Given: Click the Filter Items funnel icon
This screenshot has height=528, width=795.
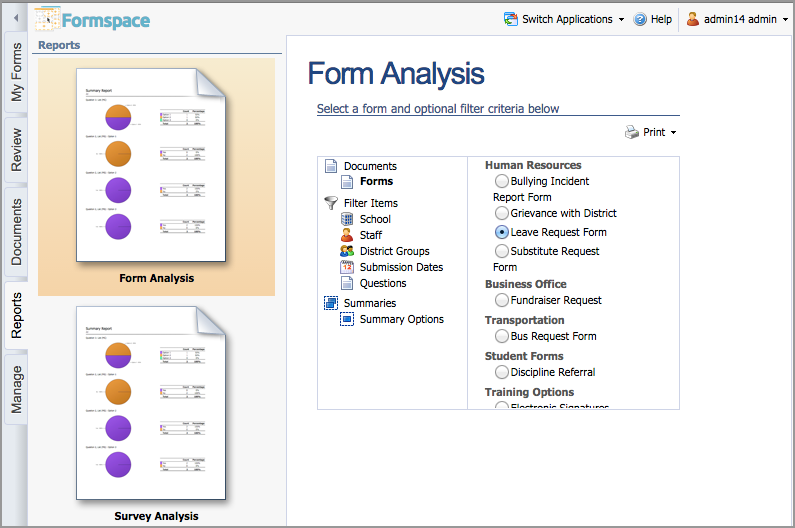Looking at the screenshot, I should coord(331,203).
